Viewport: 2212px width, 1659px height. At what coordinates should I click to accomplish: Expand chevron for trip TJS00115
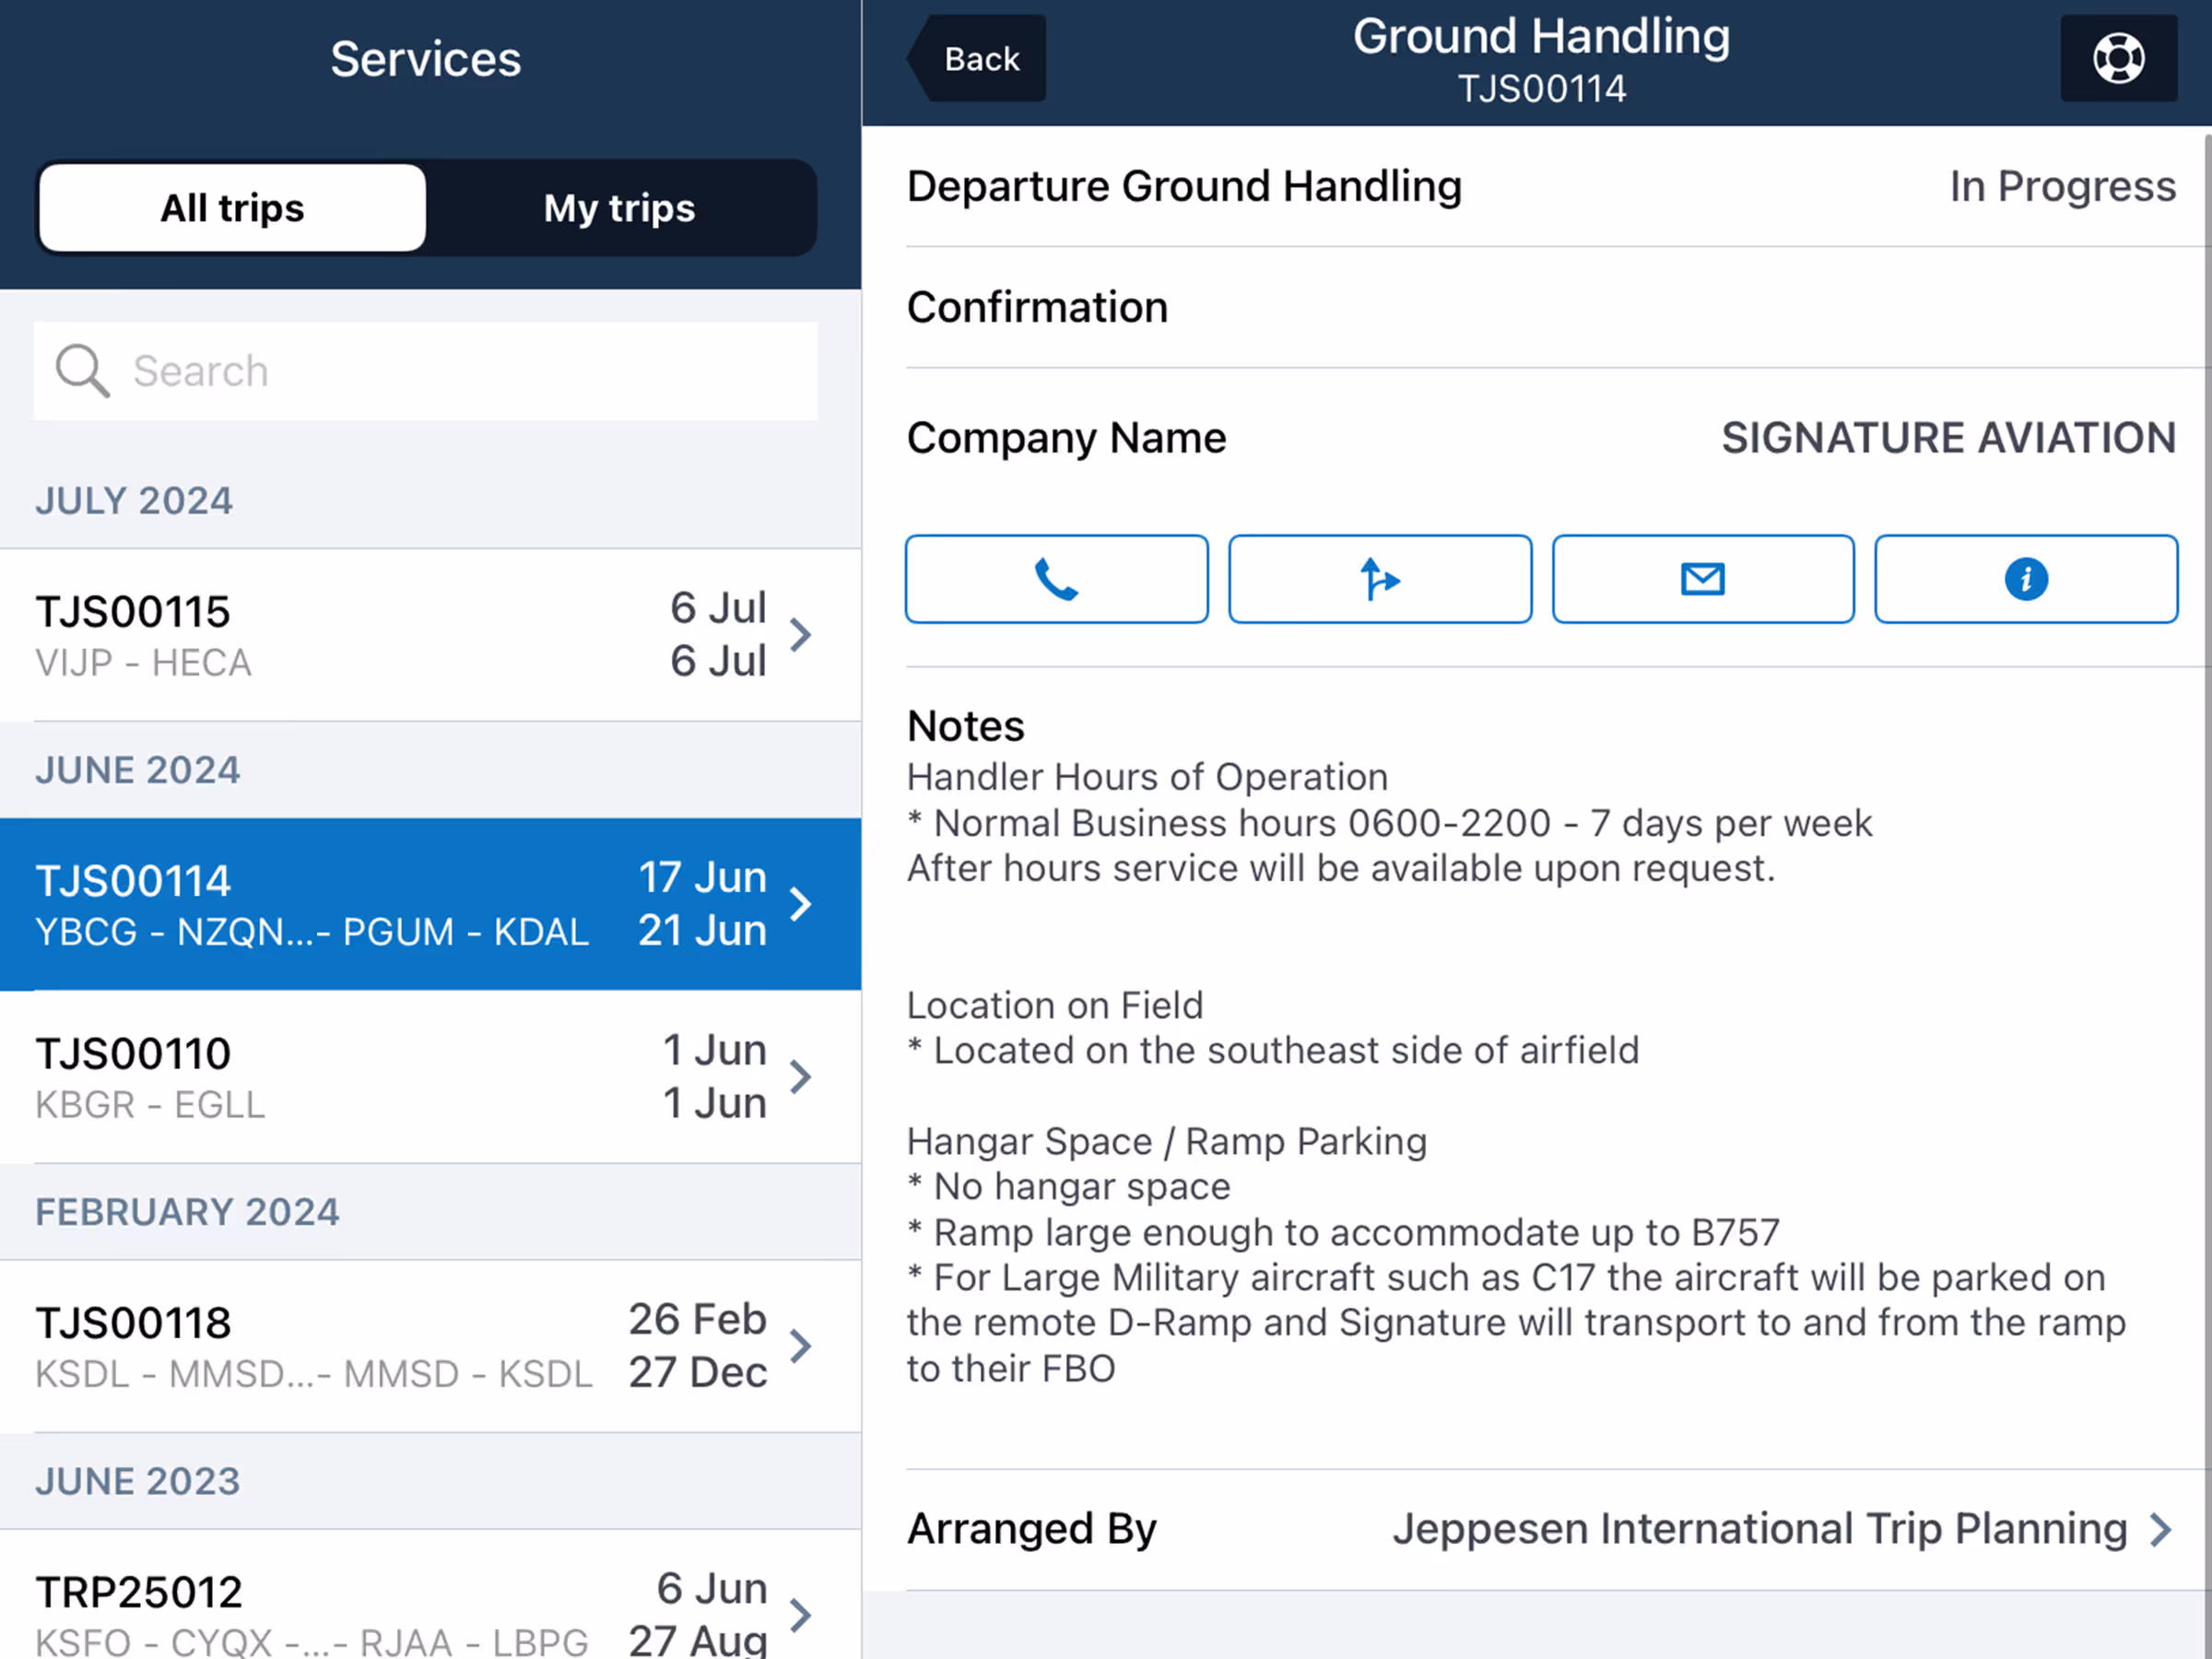coord(800,635)
